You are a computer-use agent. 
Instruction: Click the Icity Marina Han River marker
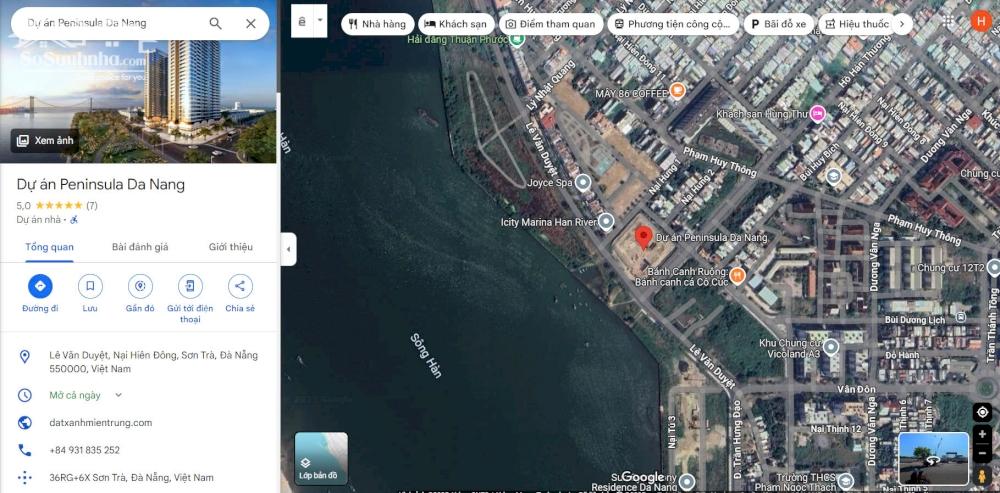tap(607, 222)
